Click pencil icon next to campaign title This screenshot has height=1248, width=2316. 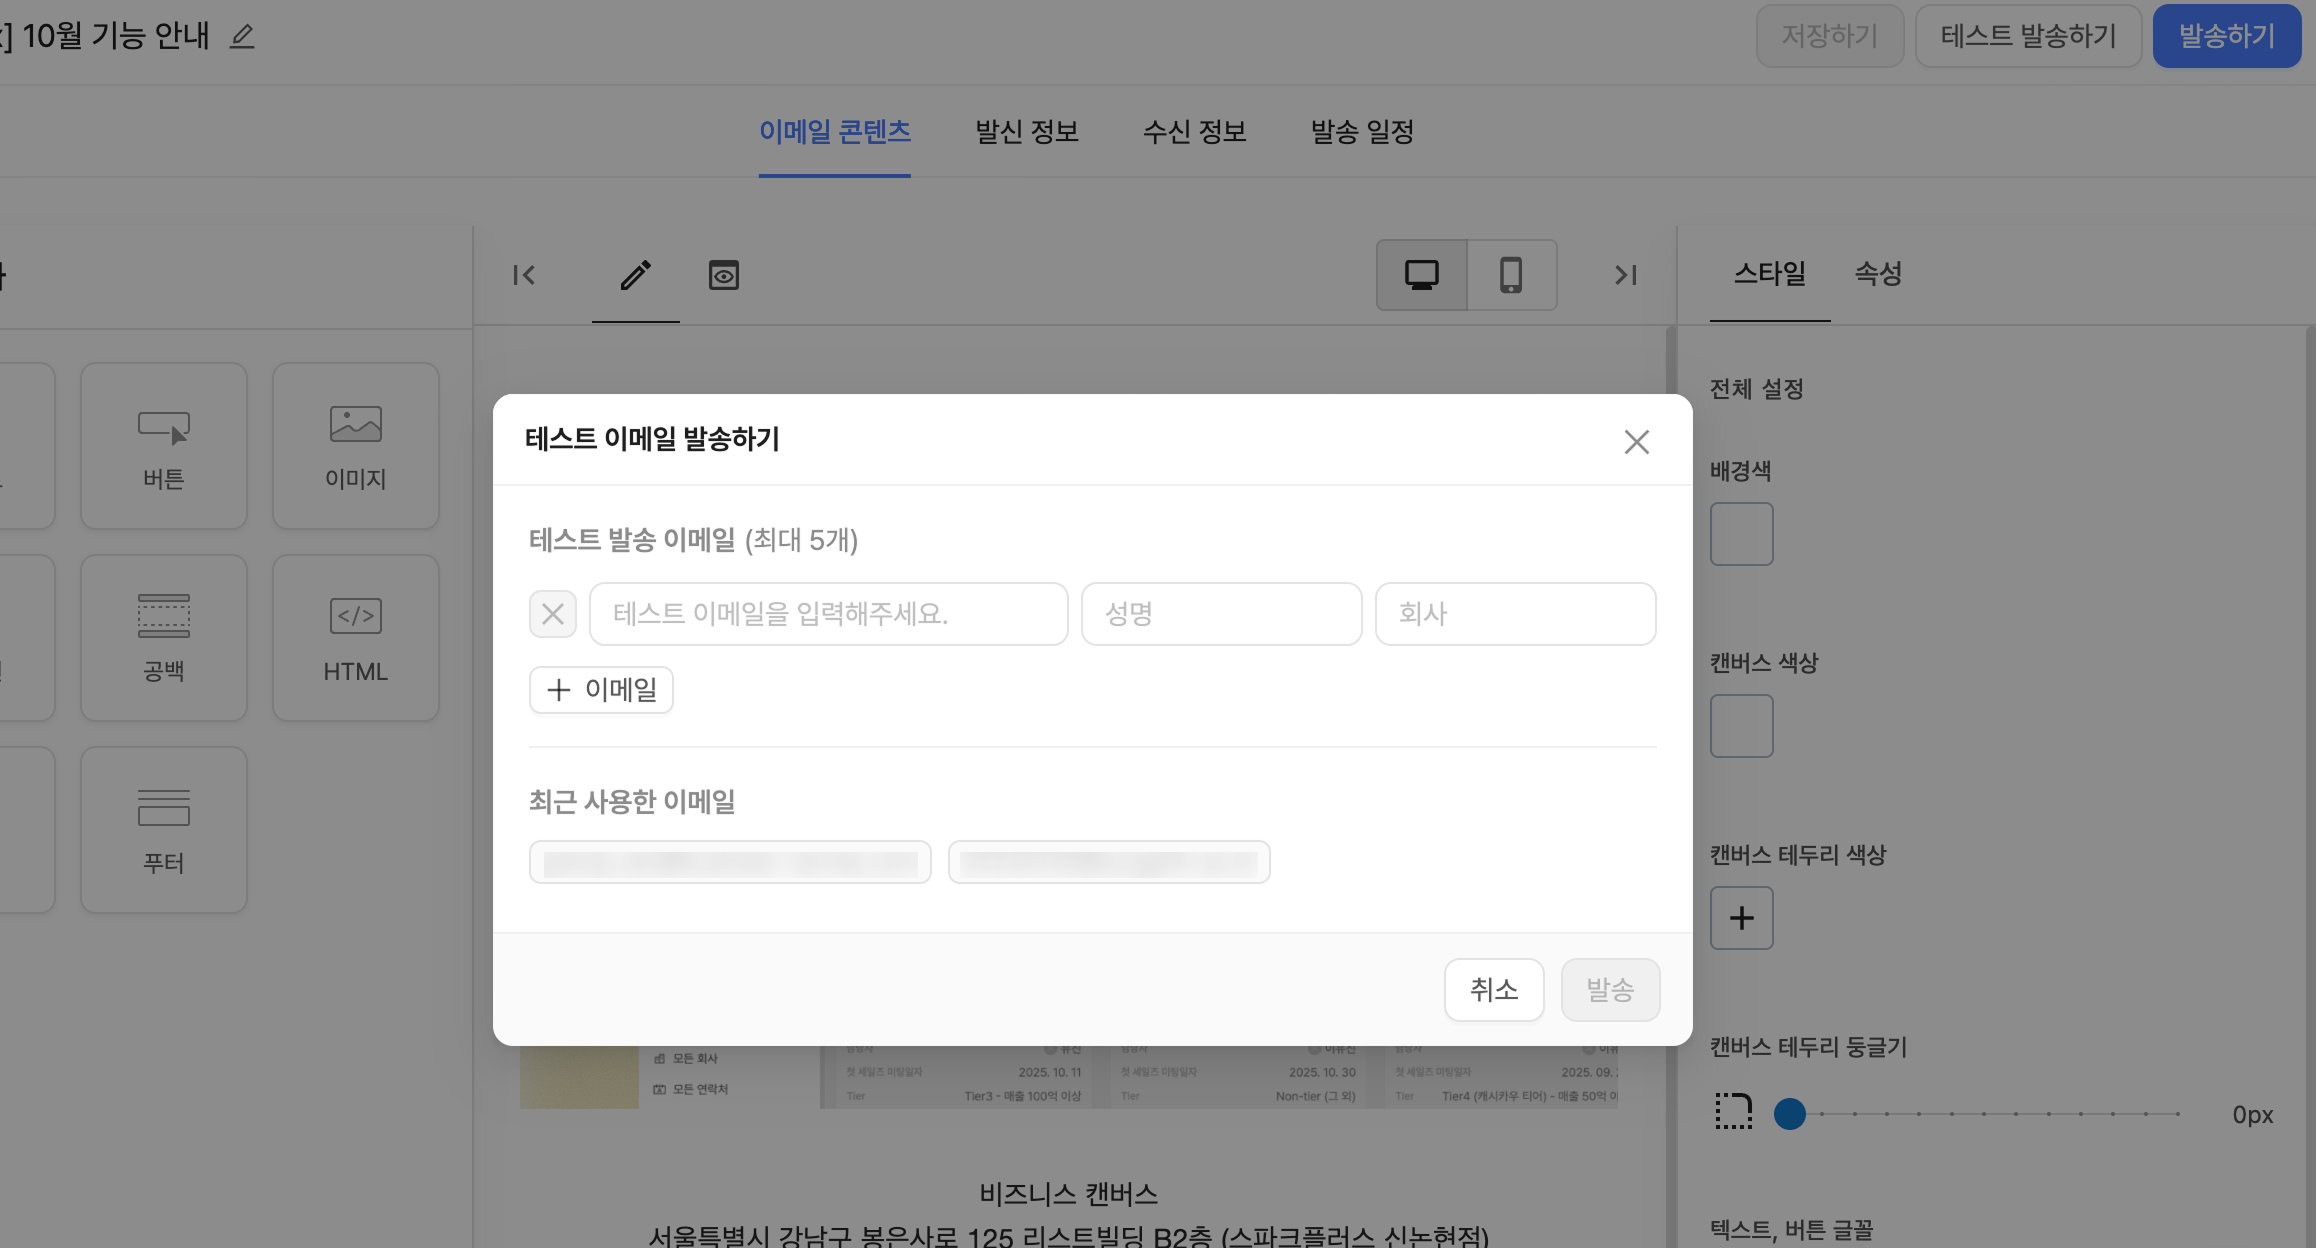[x=242, y=37]
